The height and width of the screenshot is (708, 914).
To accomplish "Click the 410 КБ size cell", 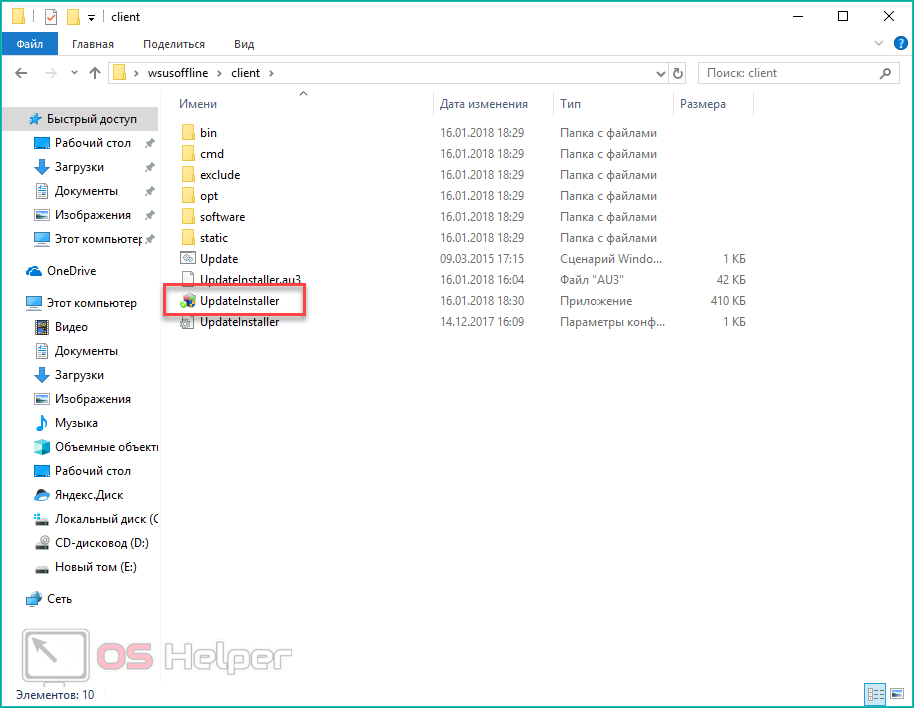I will (x=728, y=301).
